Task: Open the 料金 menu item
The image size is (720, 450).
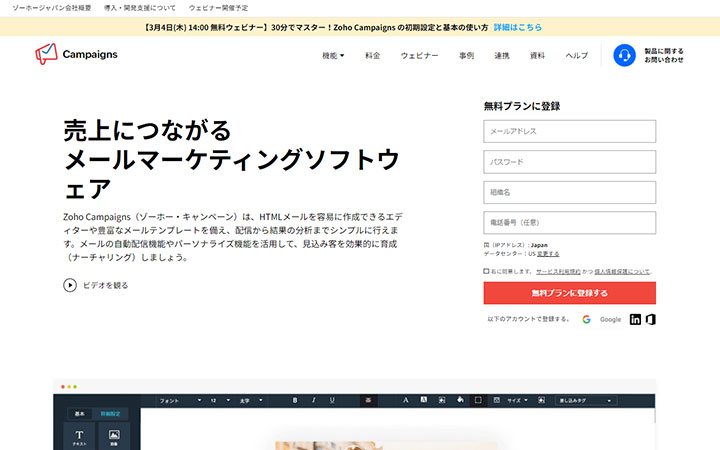Action: tap(372, 56)
